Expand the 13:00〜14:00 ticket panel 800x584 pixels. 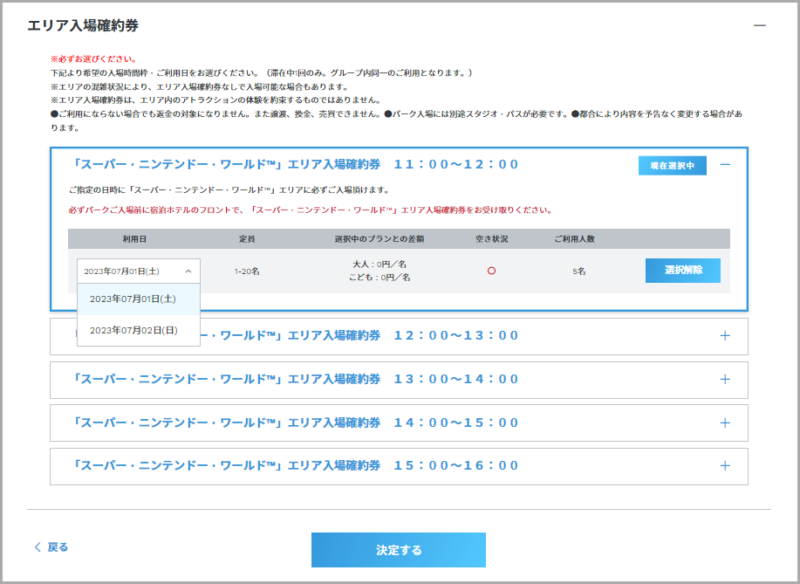[x=724, y=379]
